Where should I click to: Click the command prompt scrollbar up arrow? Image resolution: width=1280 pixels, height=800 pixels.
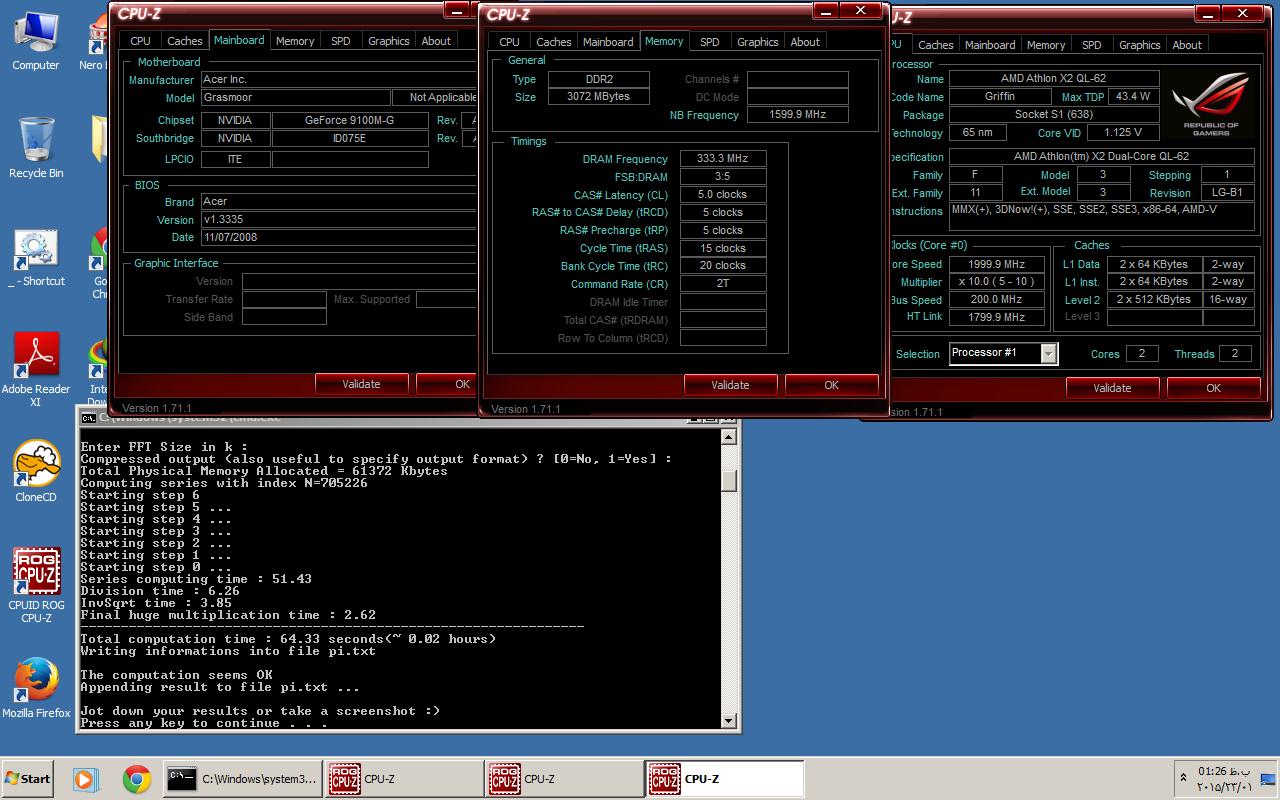coord(729,435)
